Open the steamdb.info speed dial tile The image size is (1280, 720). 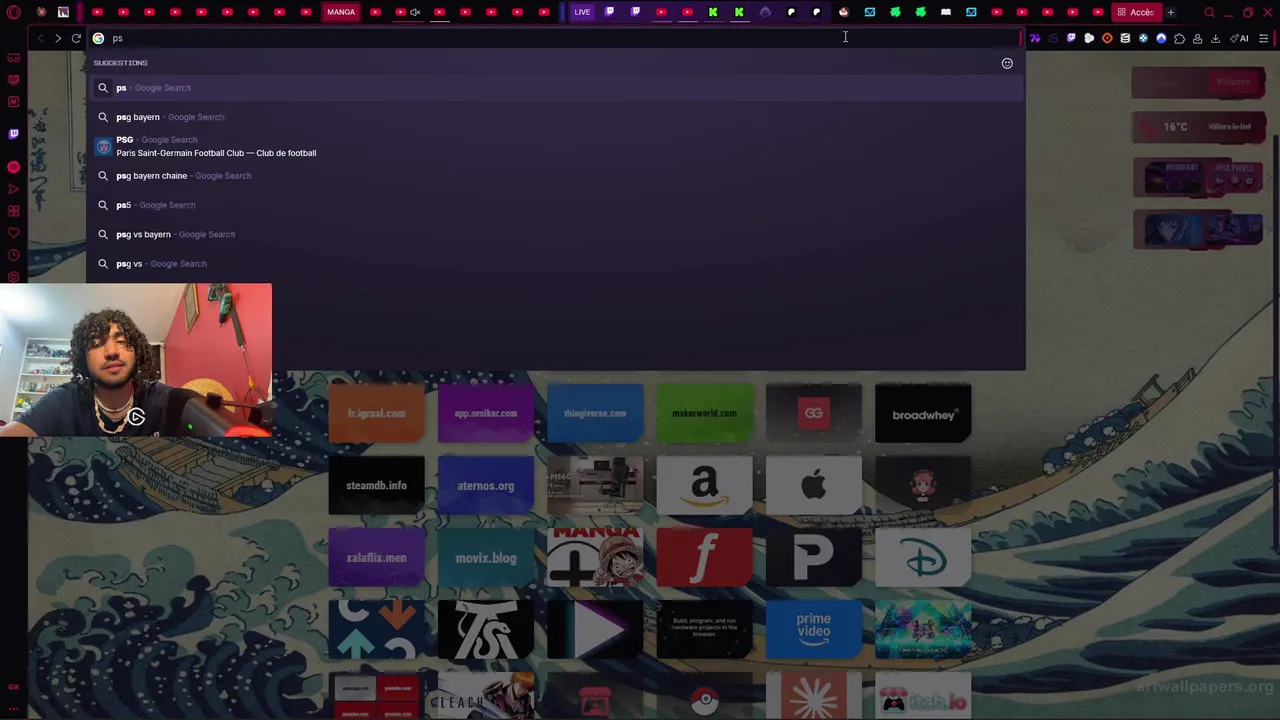click(376, 485)
